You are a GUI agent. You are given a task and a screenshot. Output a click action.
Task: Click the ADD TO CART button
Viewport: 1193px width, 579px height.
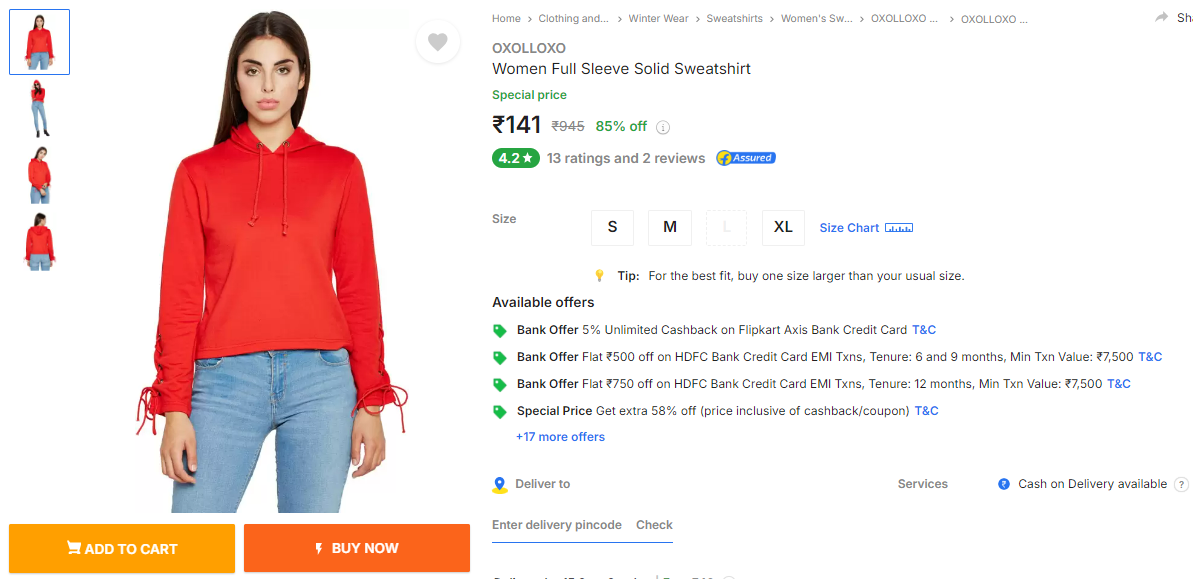(122, 548)
